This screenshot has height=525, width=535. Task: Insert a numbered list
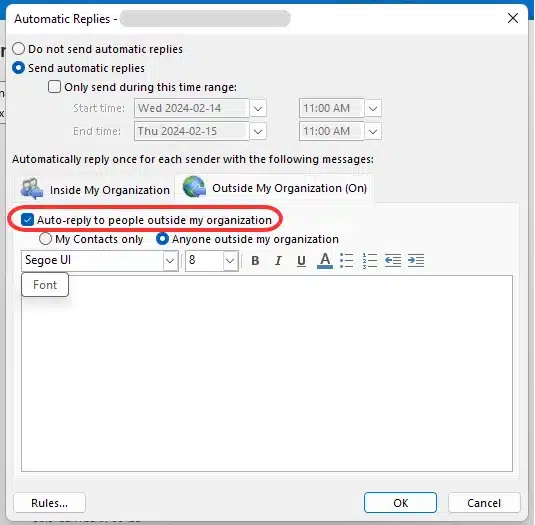tap(370, 261)
